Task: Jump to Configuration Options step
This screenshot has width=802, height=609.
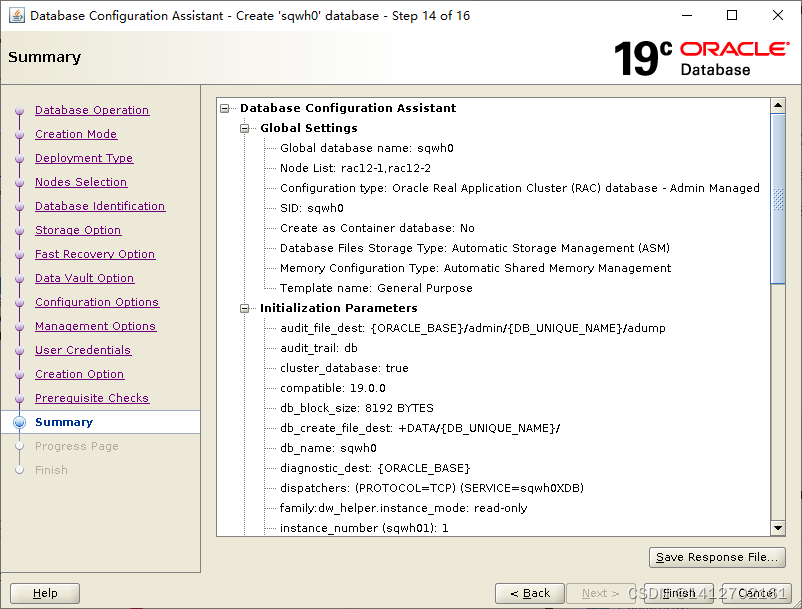Action: pos(97,302)
